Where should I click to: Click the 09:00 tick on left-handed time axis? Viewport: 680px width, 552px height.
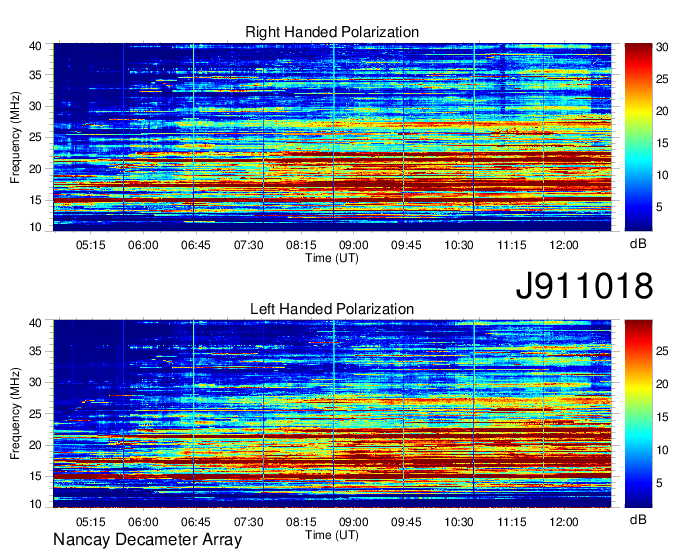[353, 522]
